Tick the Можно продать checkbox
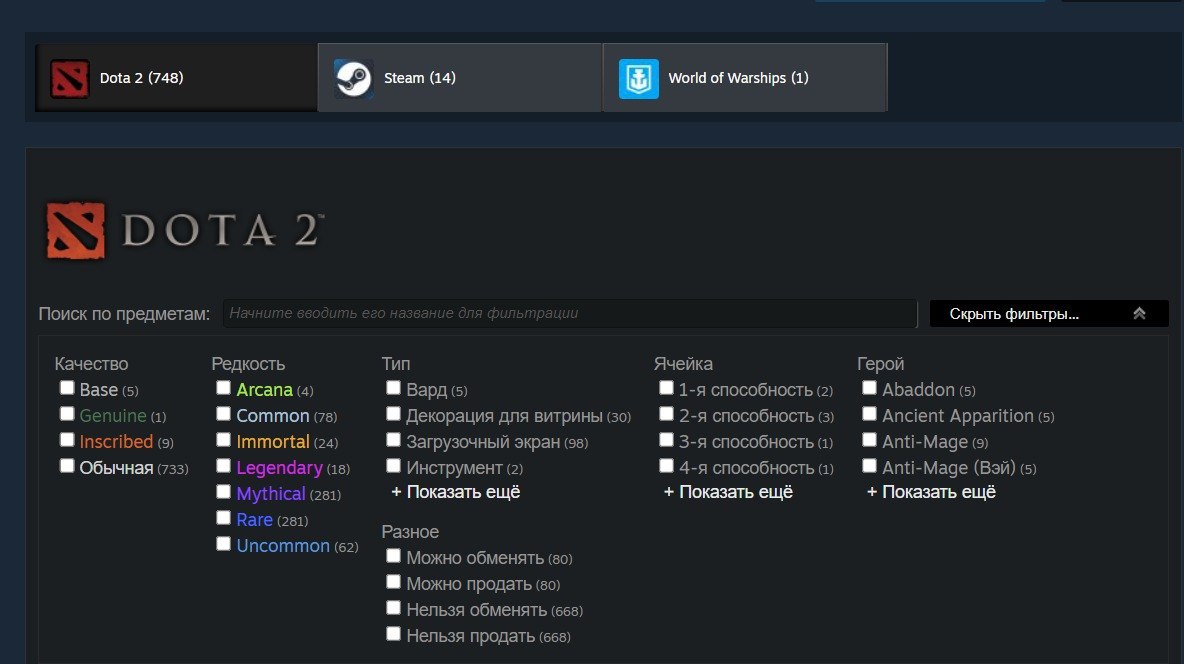This screenshot has width=1184, height=664. (393, 582)
